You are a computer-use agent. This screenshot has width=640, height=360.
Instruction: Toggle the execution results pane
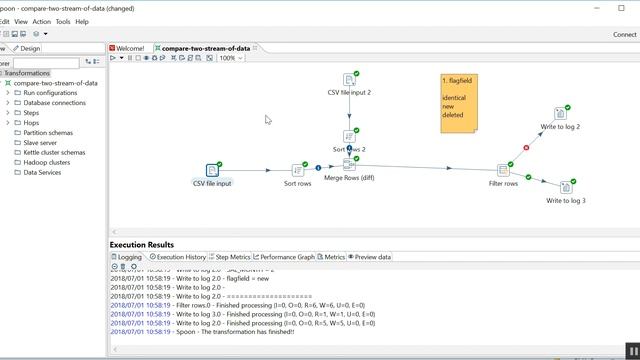[209, 58]
